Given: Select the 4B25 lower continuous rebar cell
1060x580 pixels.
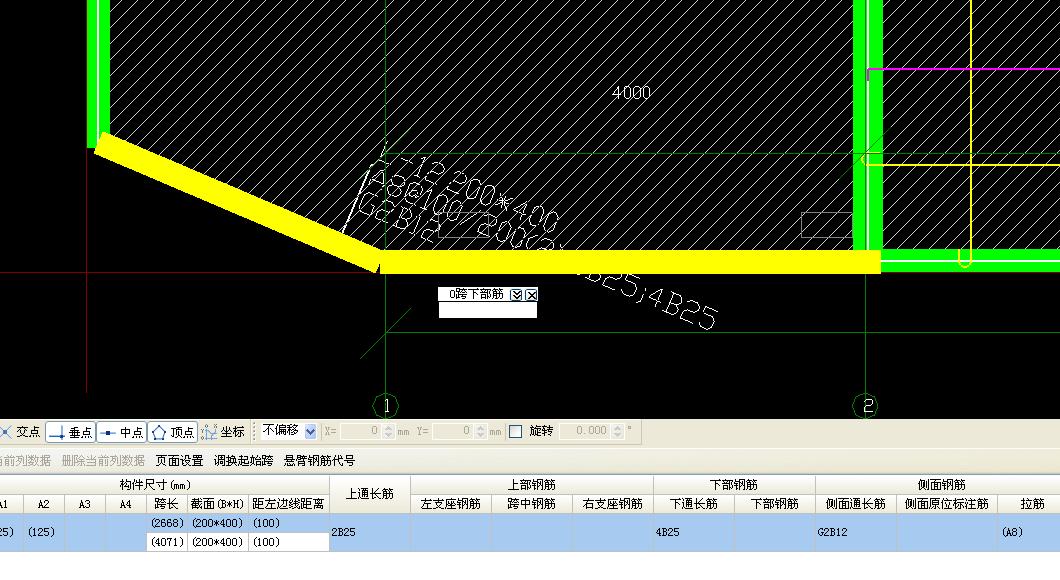Looking at the screenshot, I should pyautogui.click(x=694, y=532).
